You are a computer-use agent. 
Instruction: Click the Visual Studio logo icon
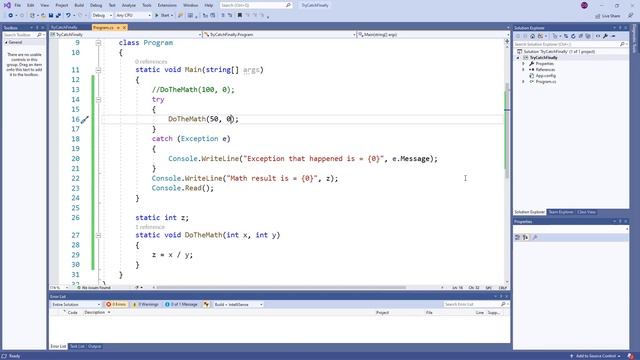(x=7, y=5)
